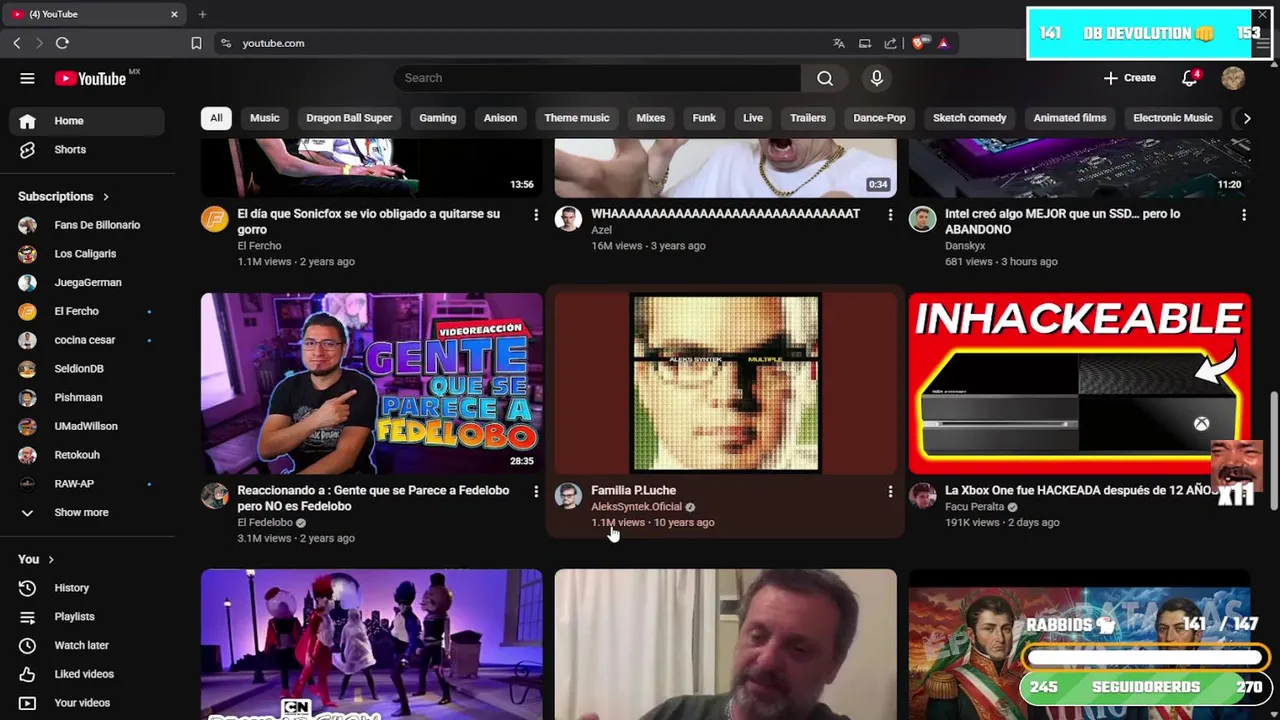Open options for Intel SSD video

(1244, 215)
